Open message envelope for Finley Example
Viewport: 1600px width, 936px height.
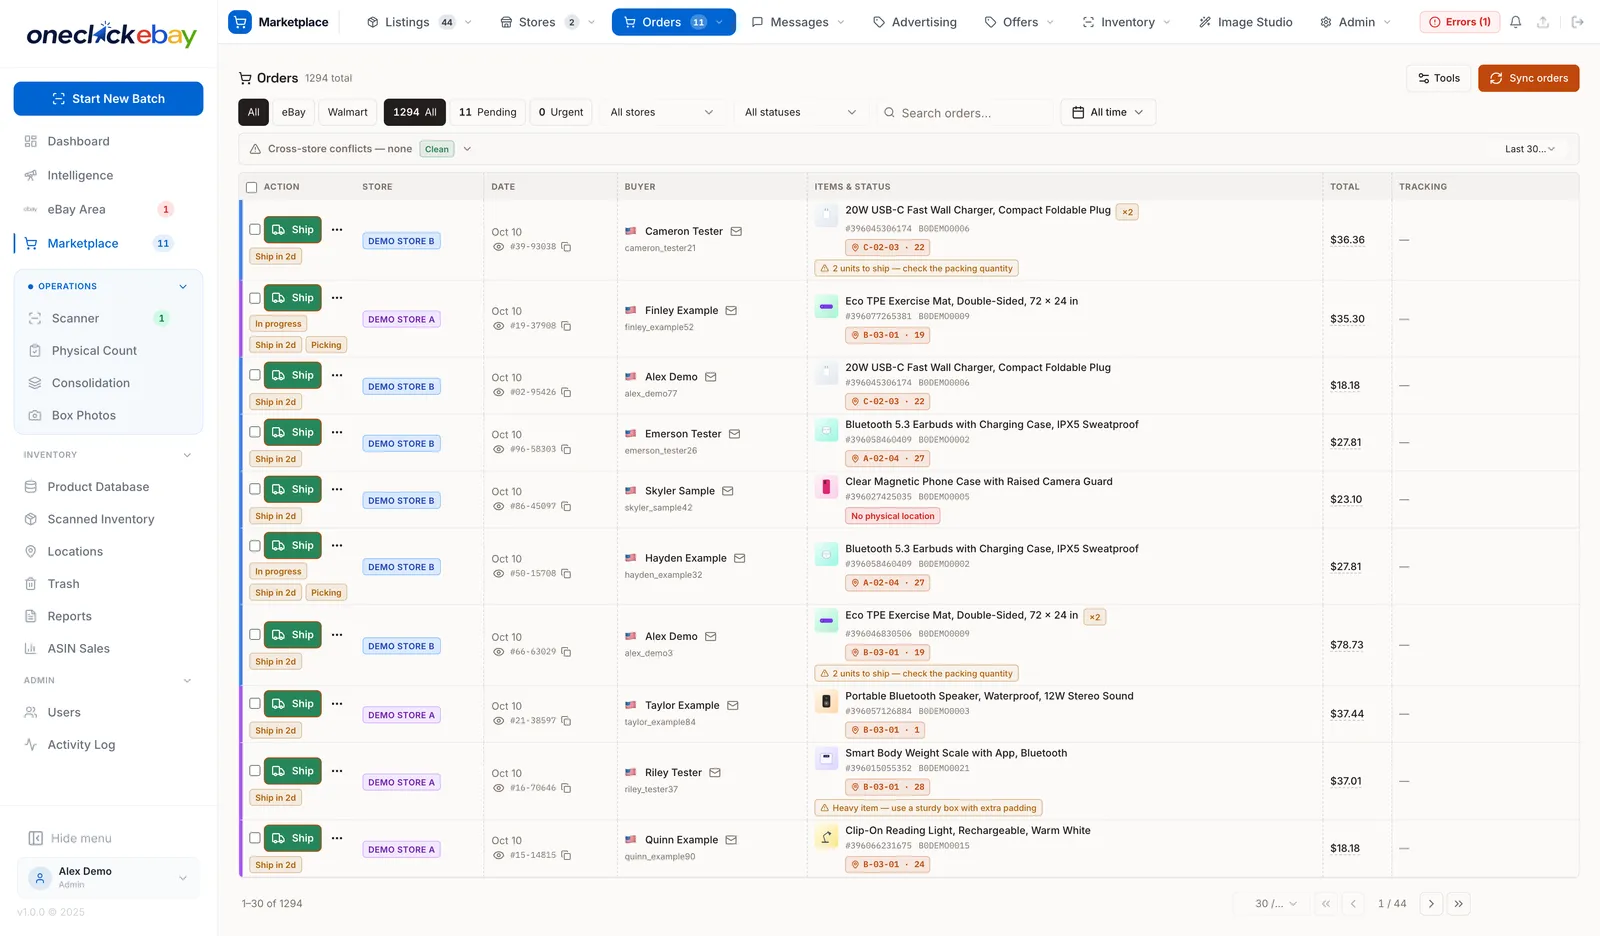click(731, 311)
